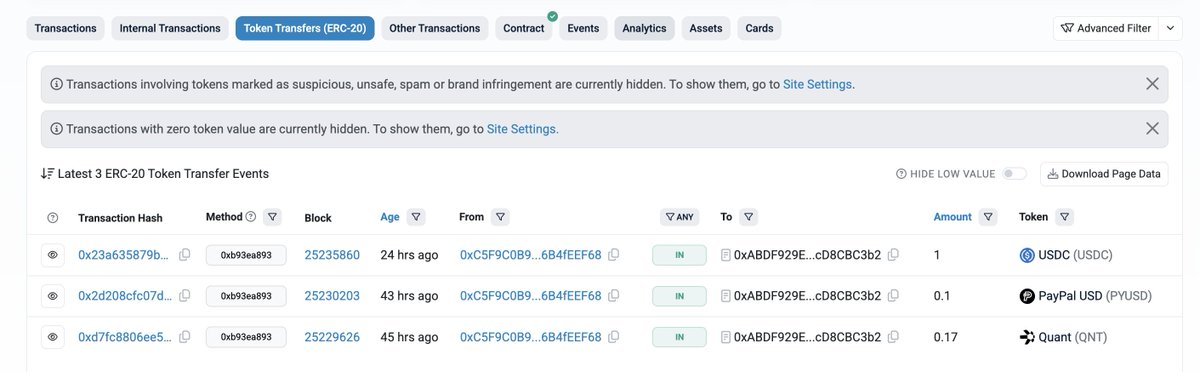Open the To column filter

pyautogui.click(x=749, y=216)
